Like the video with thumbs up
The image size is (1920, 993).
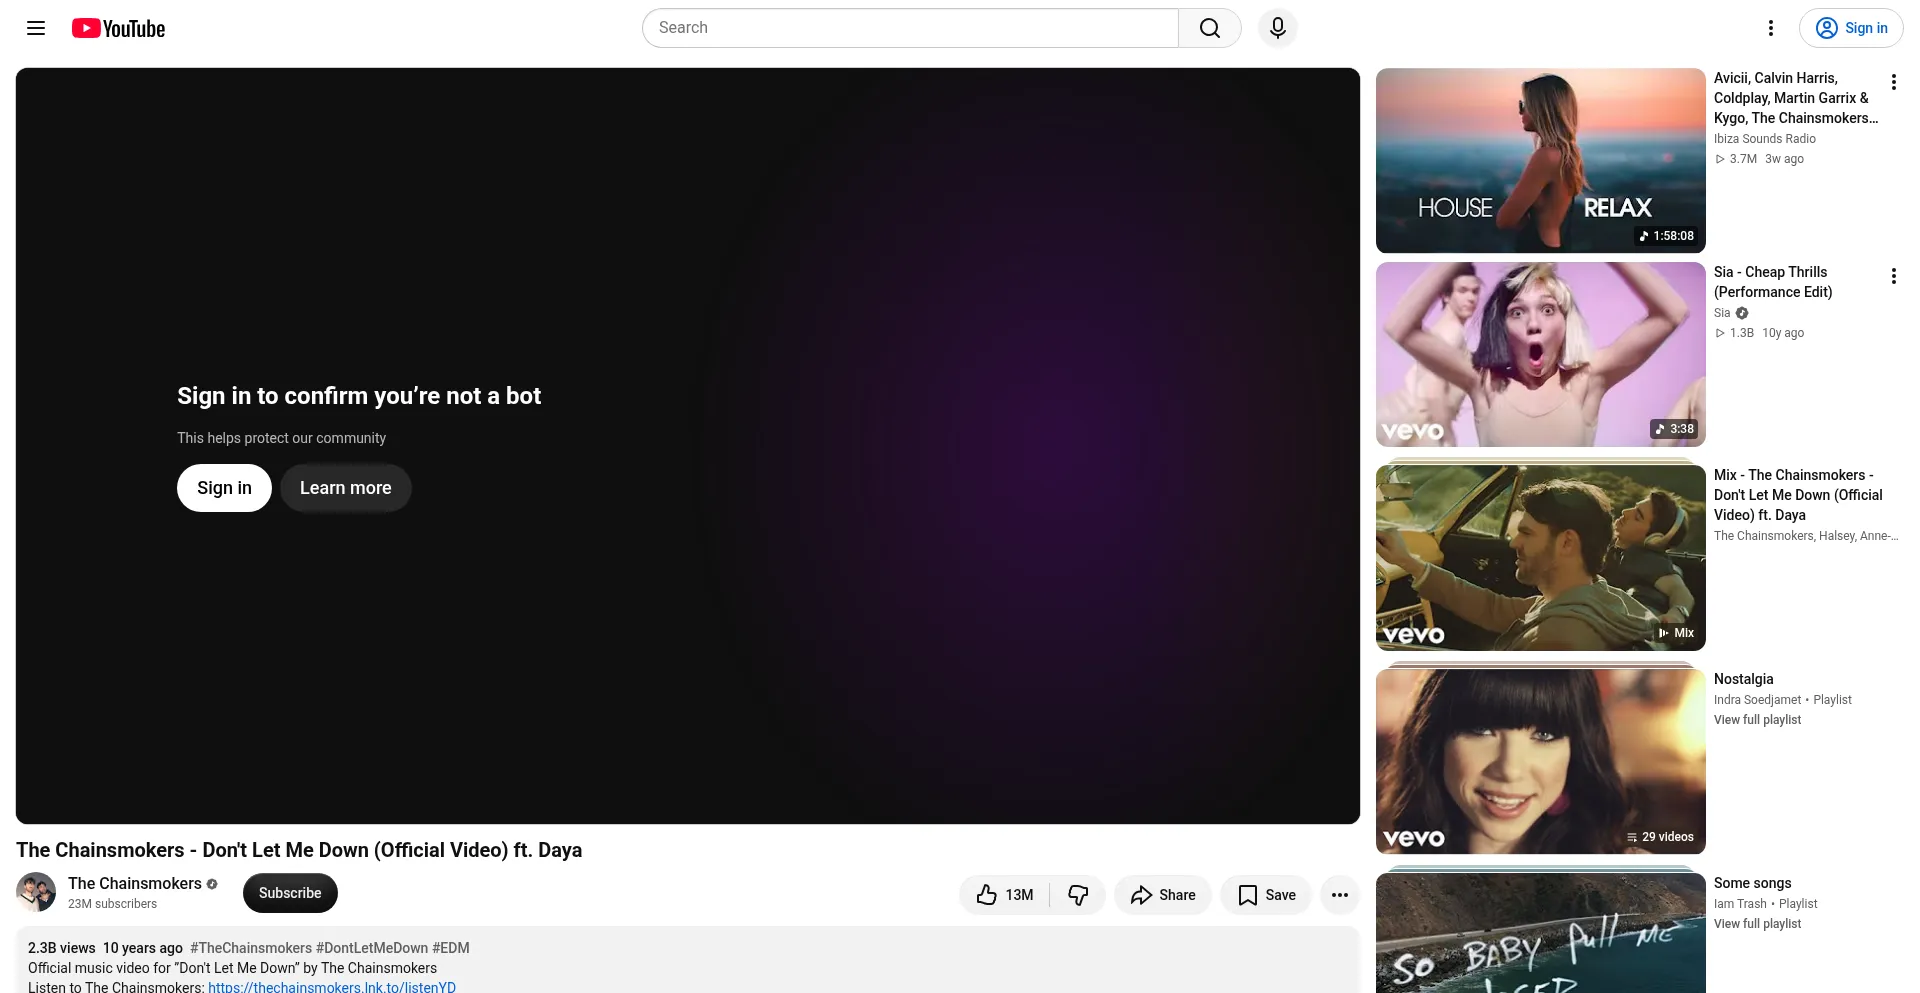coord(1005,895)
